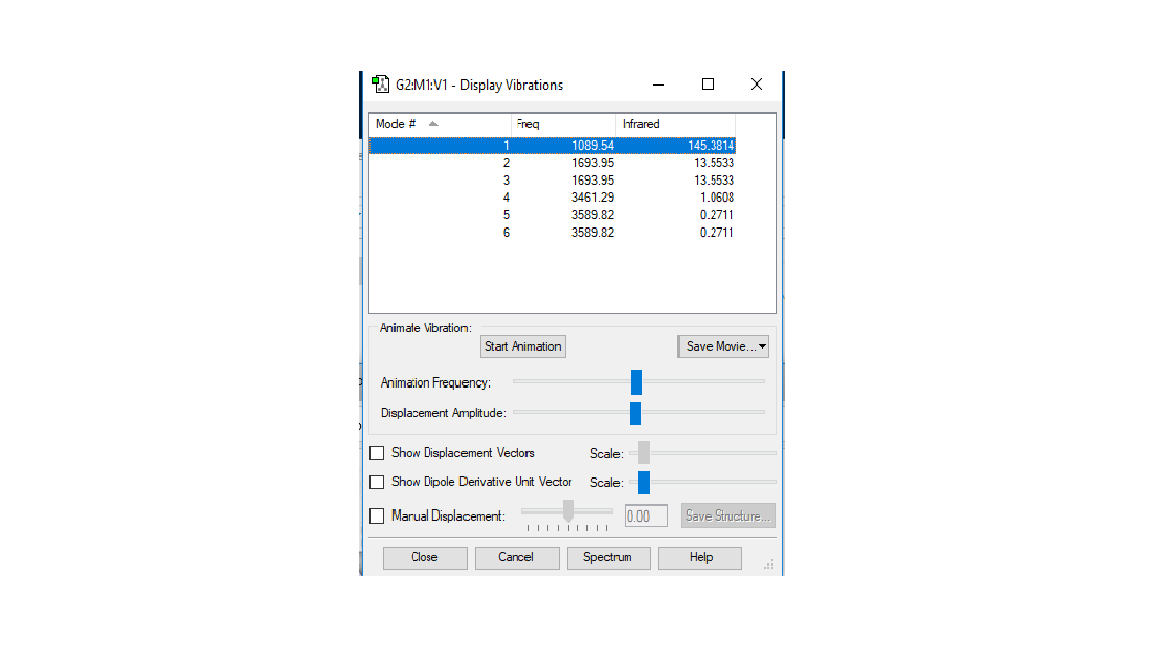Image resolution: width=1152 pixels, height=648 pixels.
Task: Select mode 4 with frequency 3461.29
Action: tap(552, 198)
